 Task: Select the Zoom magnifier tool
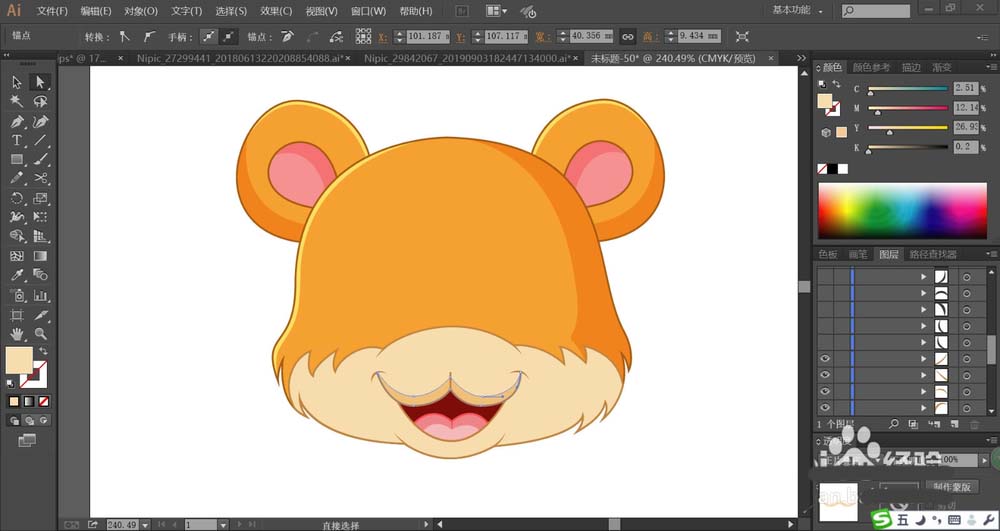pyautogui.click(x=41, y=333)
